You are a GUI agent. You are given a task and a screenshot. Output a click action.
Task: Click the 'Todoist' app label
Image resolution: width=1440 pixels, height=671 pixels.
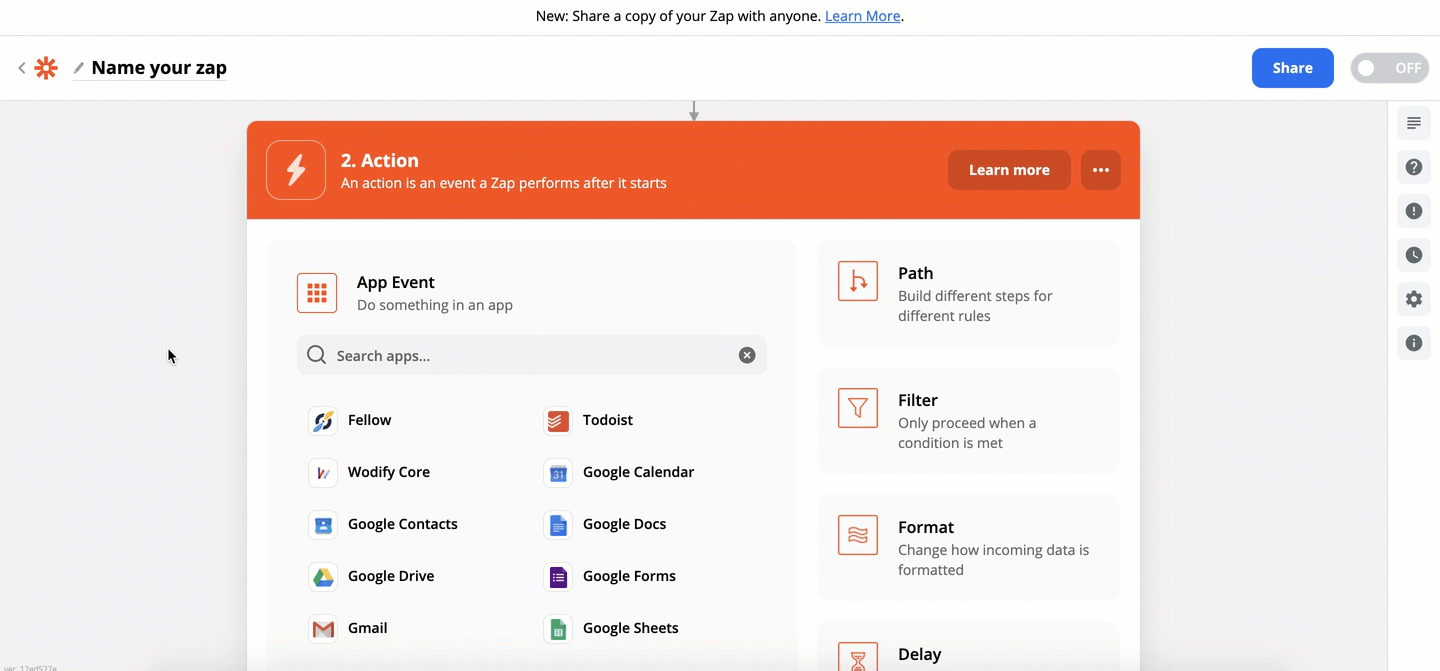click(x=608, y=420)
